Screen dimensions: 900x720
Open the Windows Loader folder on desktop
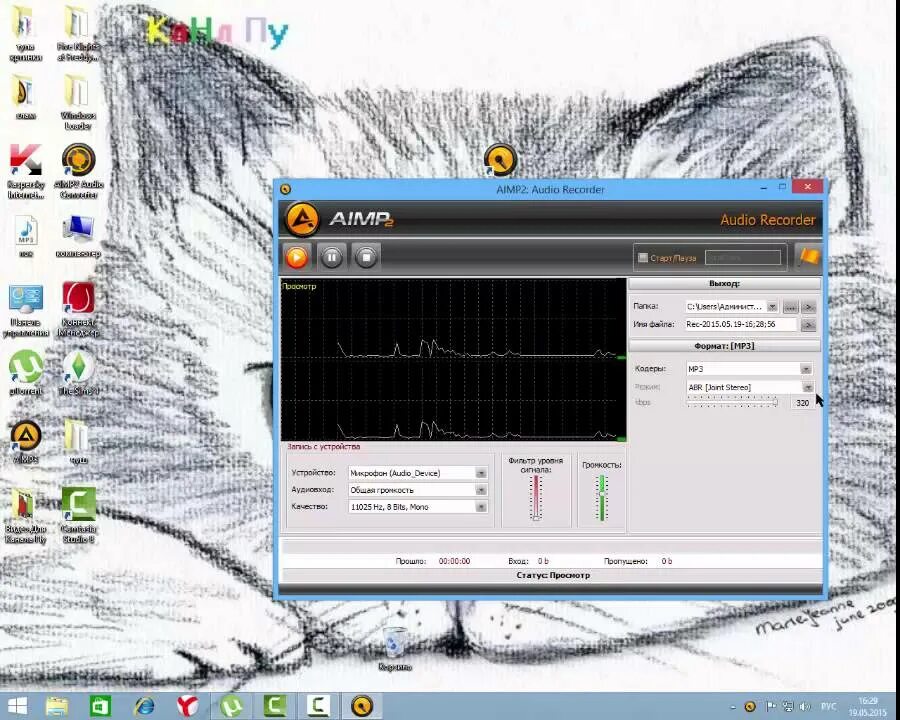pyautogui.click(x=77, y=103)
